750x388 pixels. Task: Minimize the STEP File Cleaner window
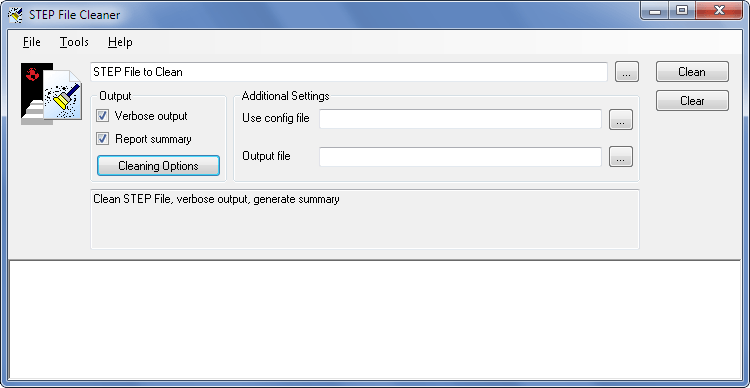point(655,11)
